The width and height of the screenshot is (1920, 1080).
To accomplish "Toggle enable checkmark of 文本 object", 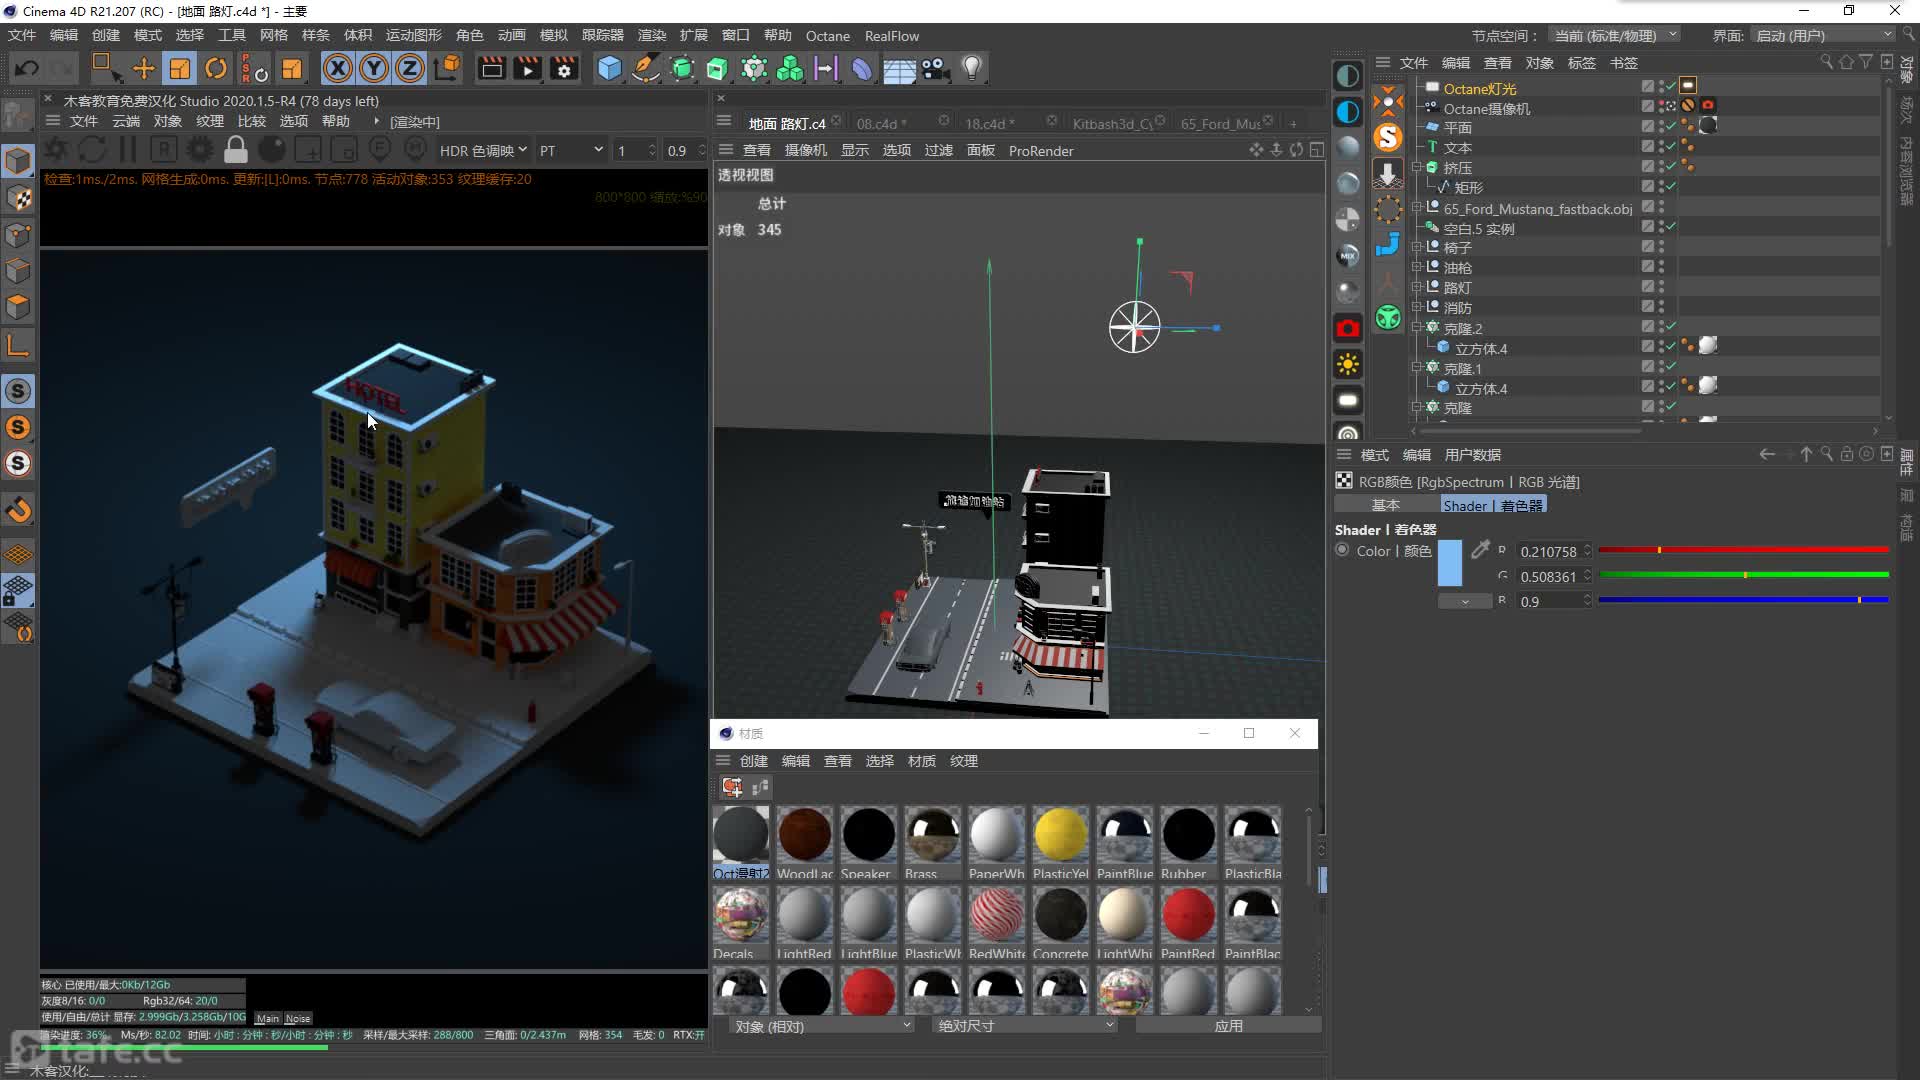I will tap(1670, 146).
